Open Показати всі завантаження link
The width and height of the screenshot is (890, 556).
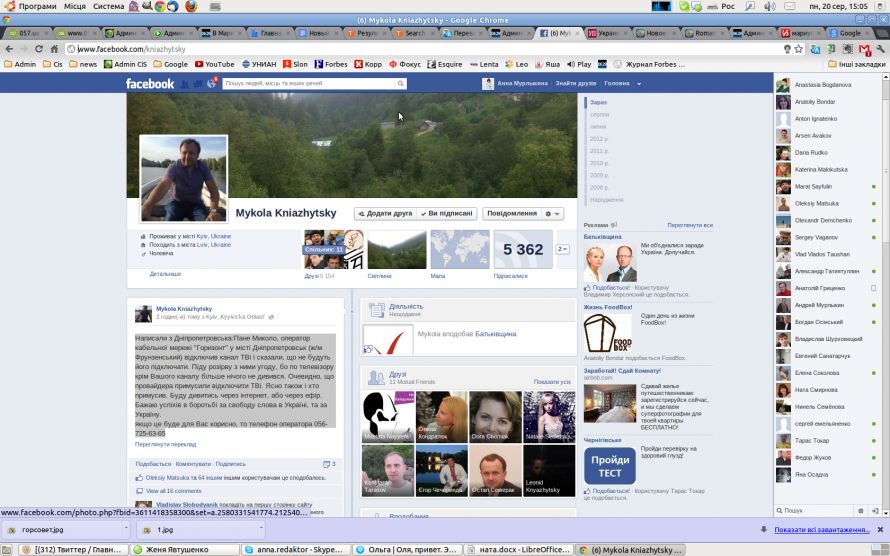coord(821,529)
